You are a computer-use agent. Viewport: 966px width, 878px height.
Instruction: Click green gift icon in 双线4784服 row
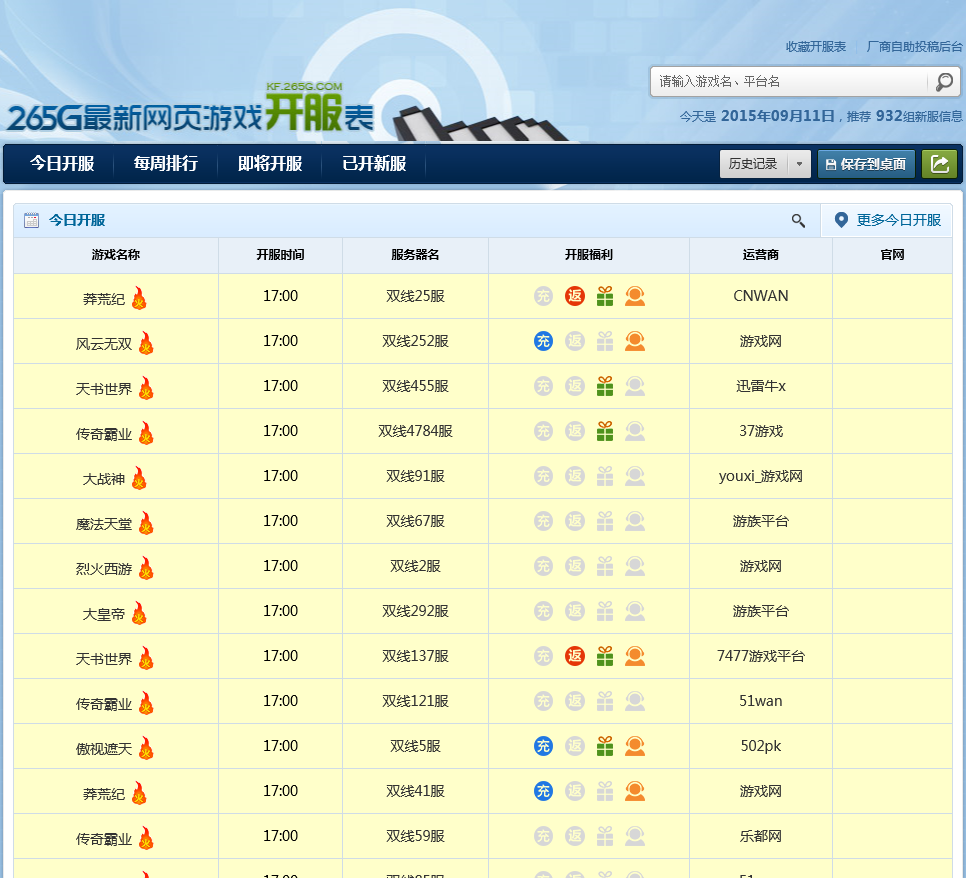(x=605, y=431)
